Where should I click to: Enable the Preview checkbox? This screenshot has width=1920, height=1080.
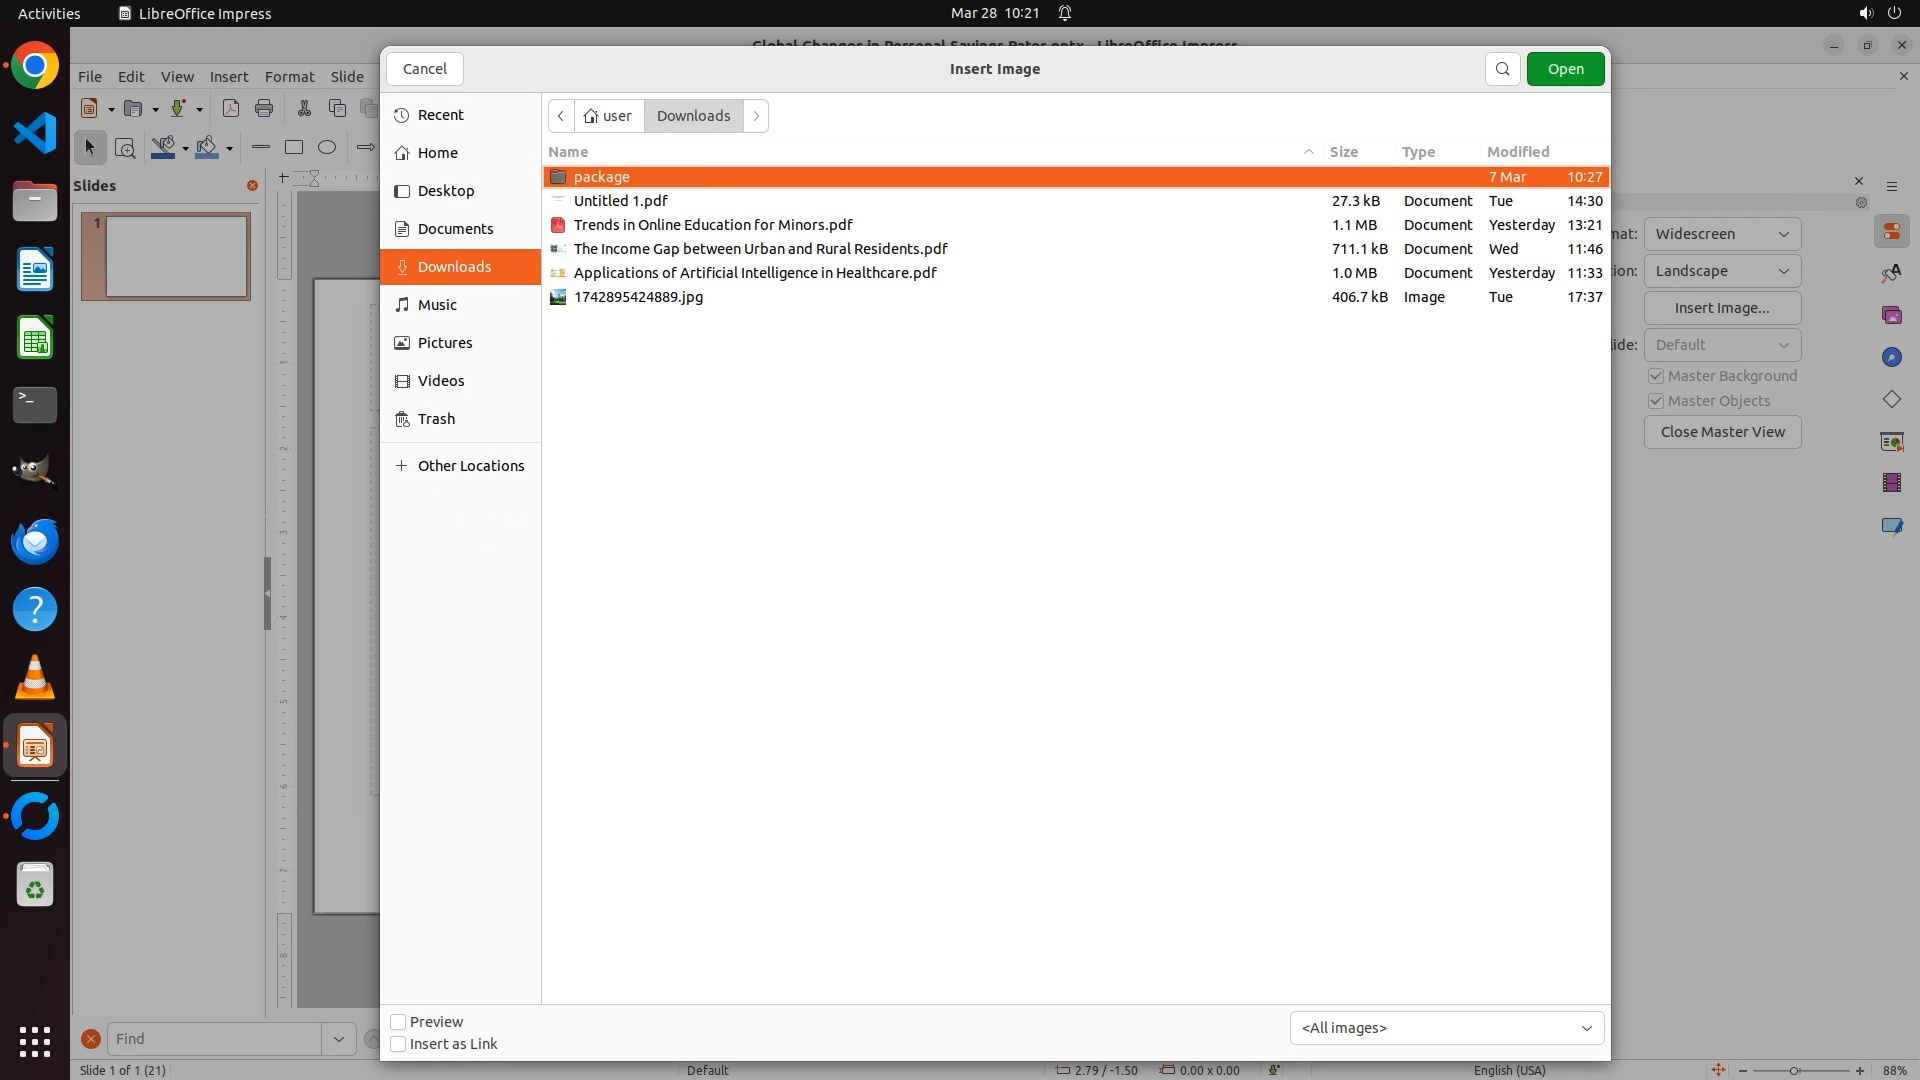point(398,1022)
